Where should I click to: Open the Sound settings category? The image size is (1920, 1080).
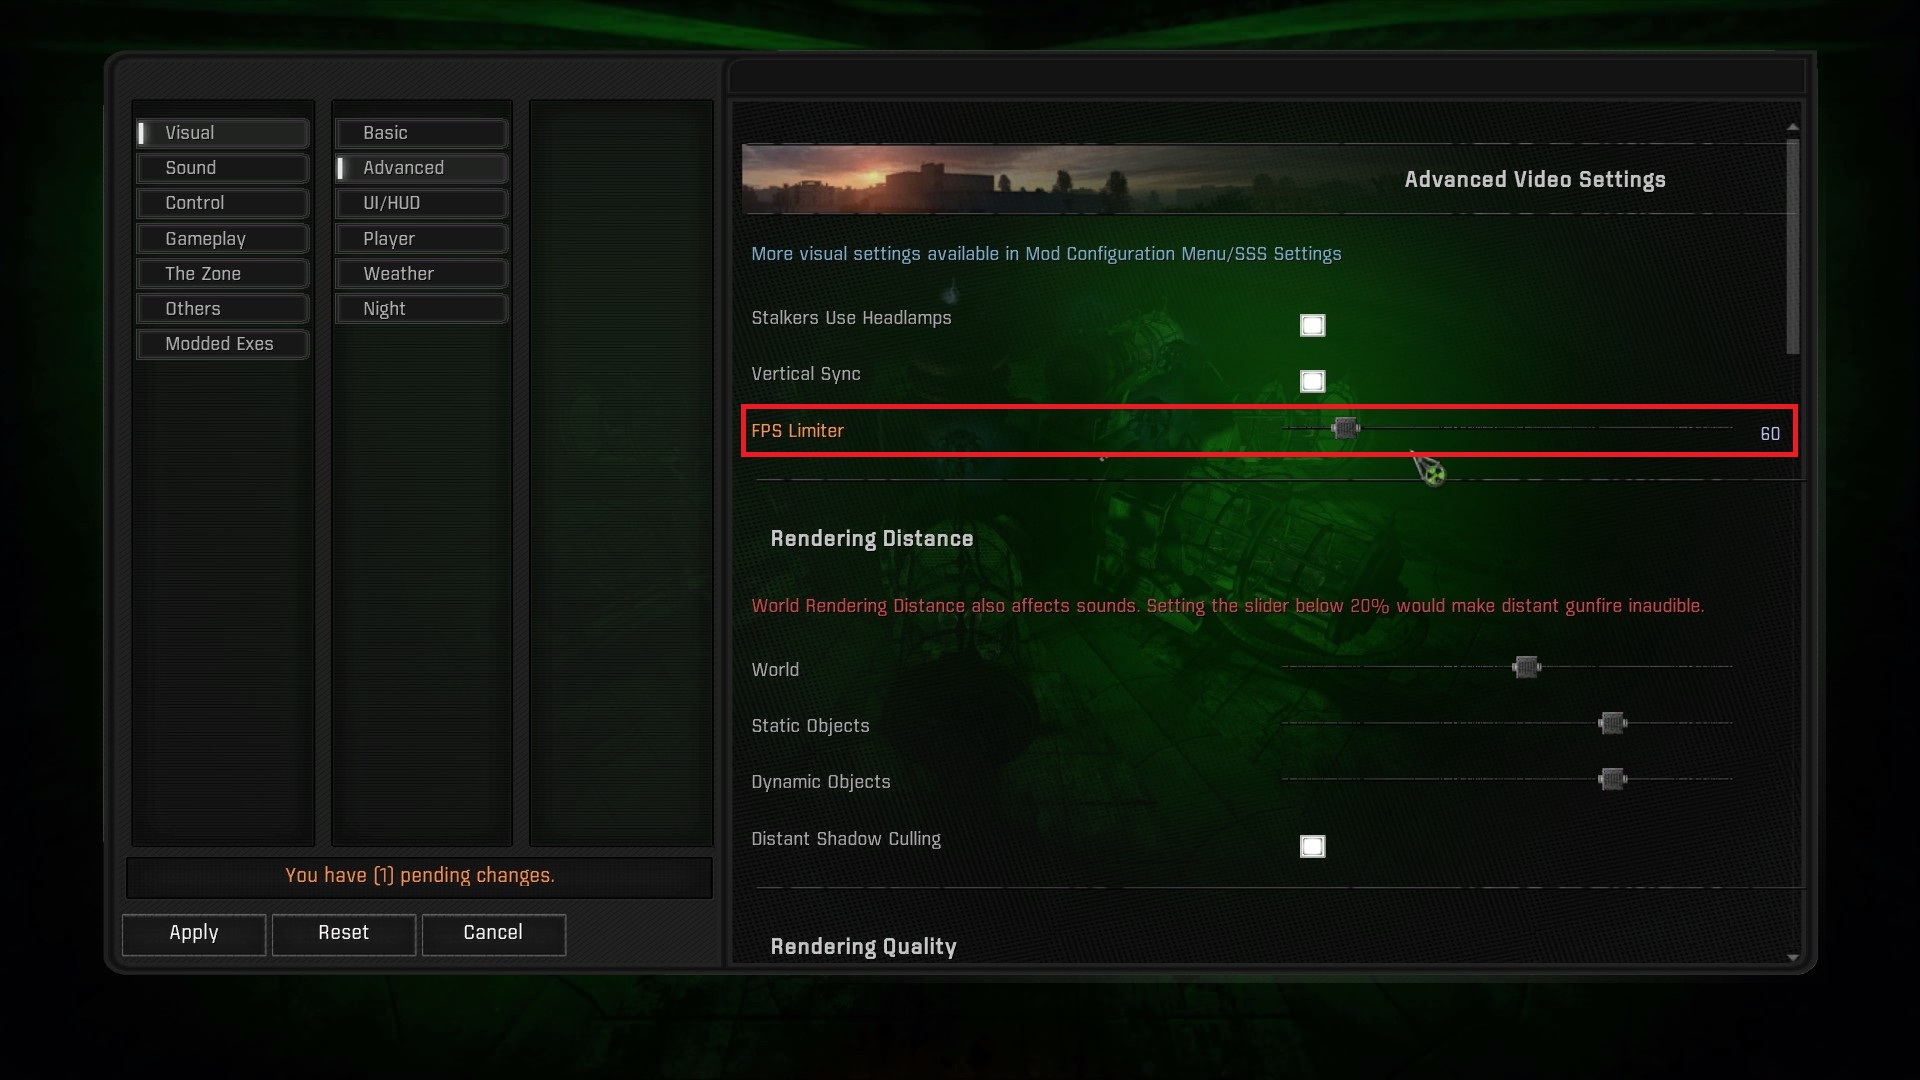coord(222,168)
